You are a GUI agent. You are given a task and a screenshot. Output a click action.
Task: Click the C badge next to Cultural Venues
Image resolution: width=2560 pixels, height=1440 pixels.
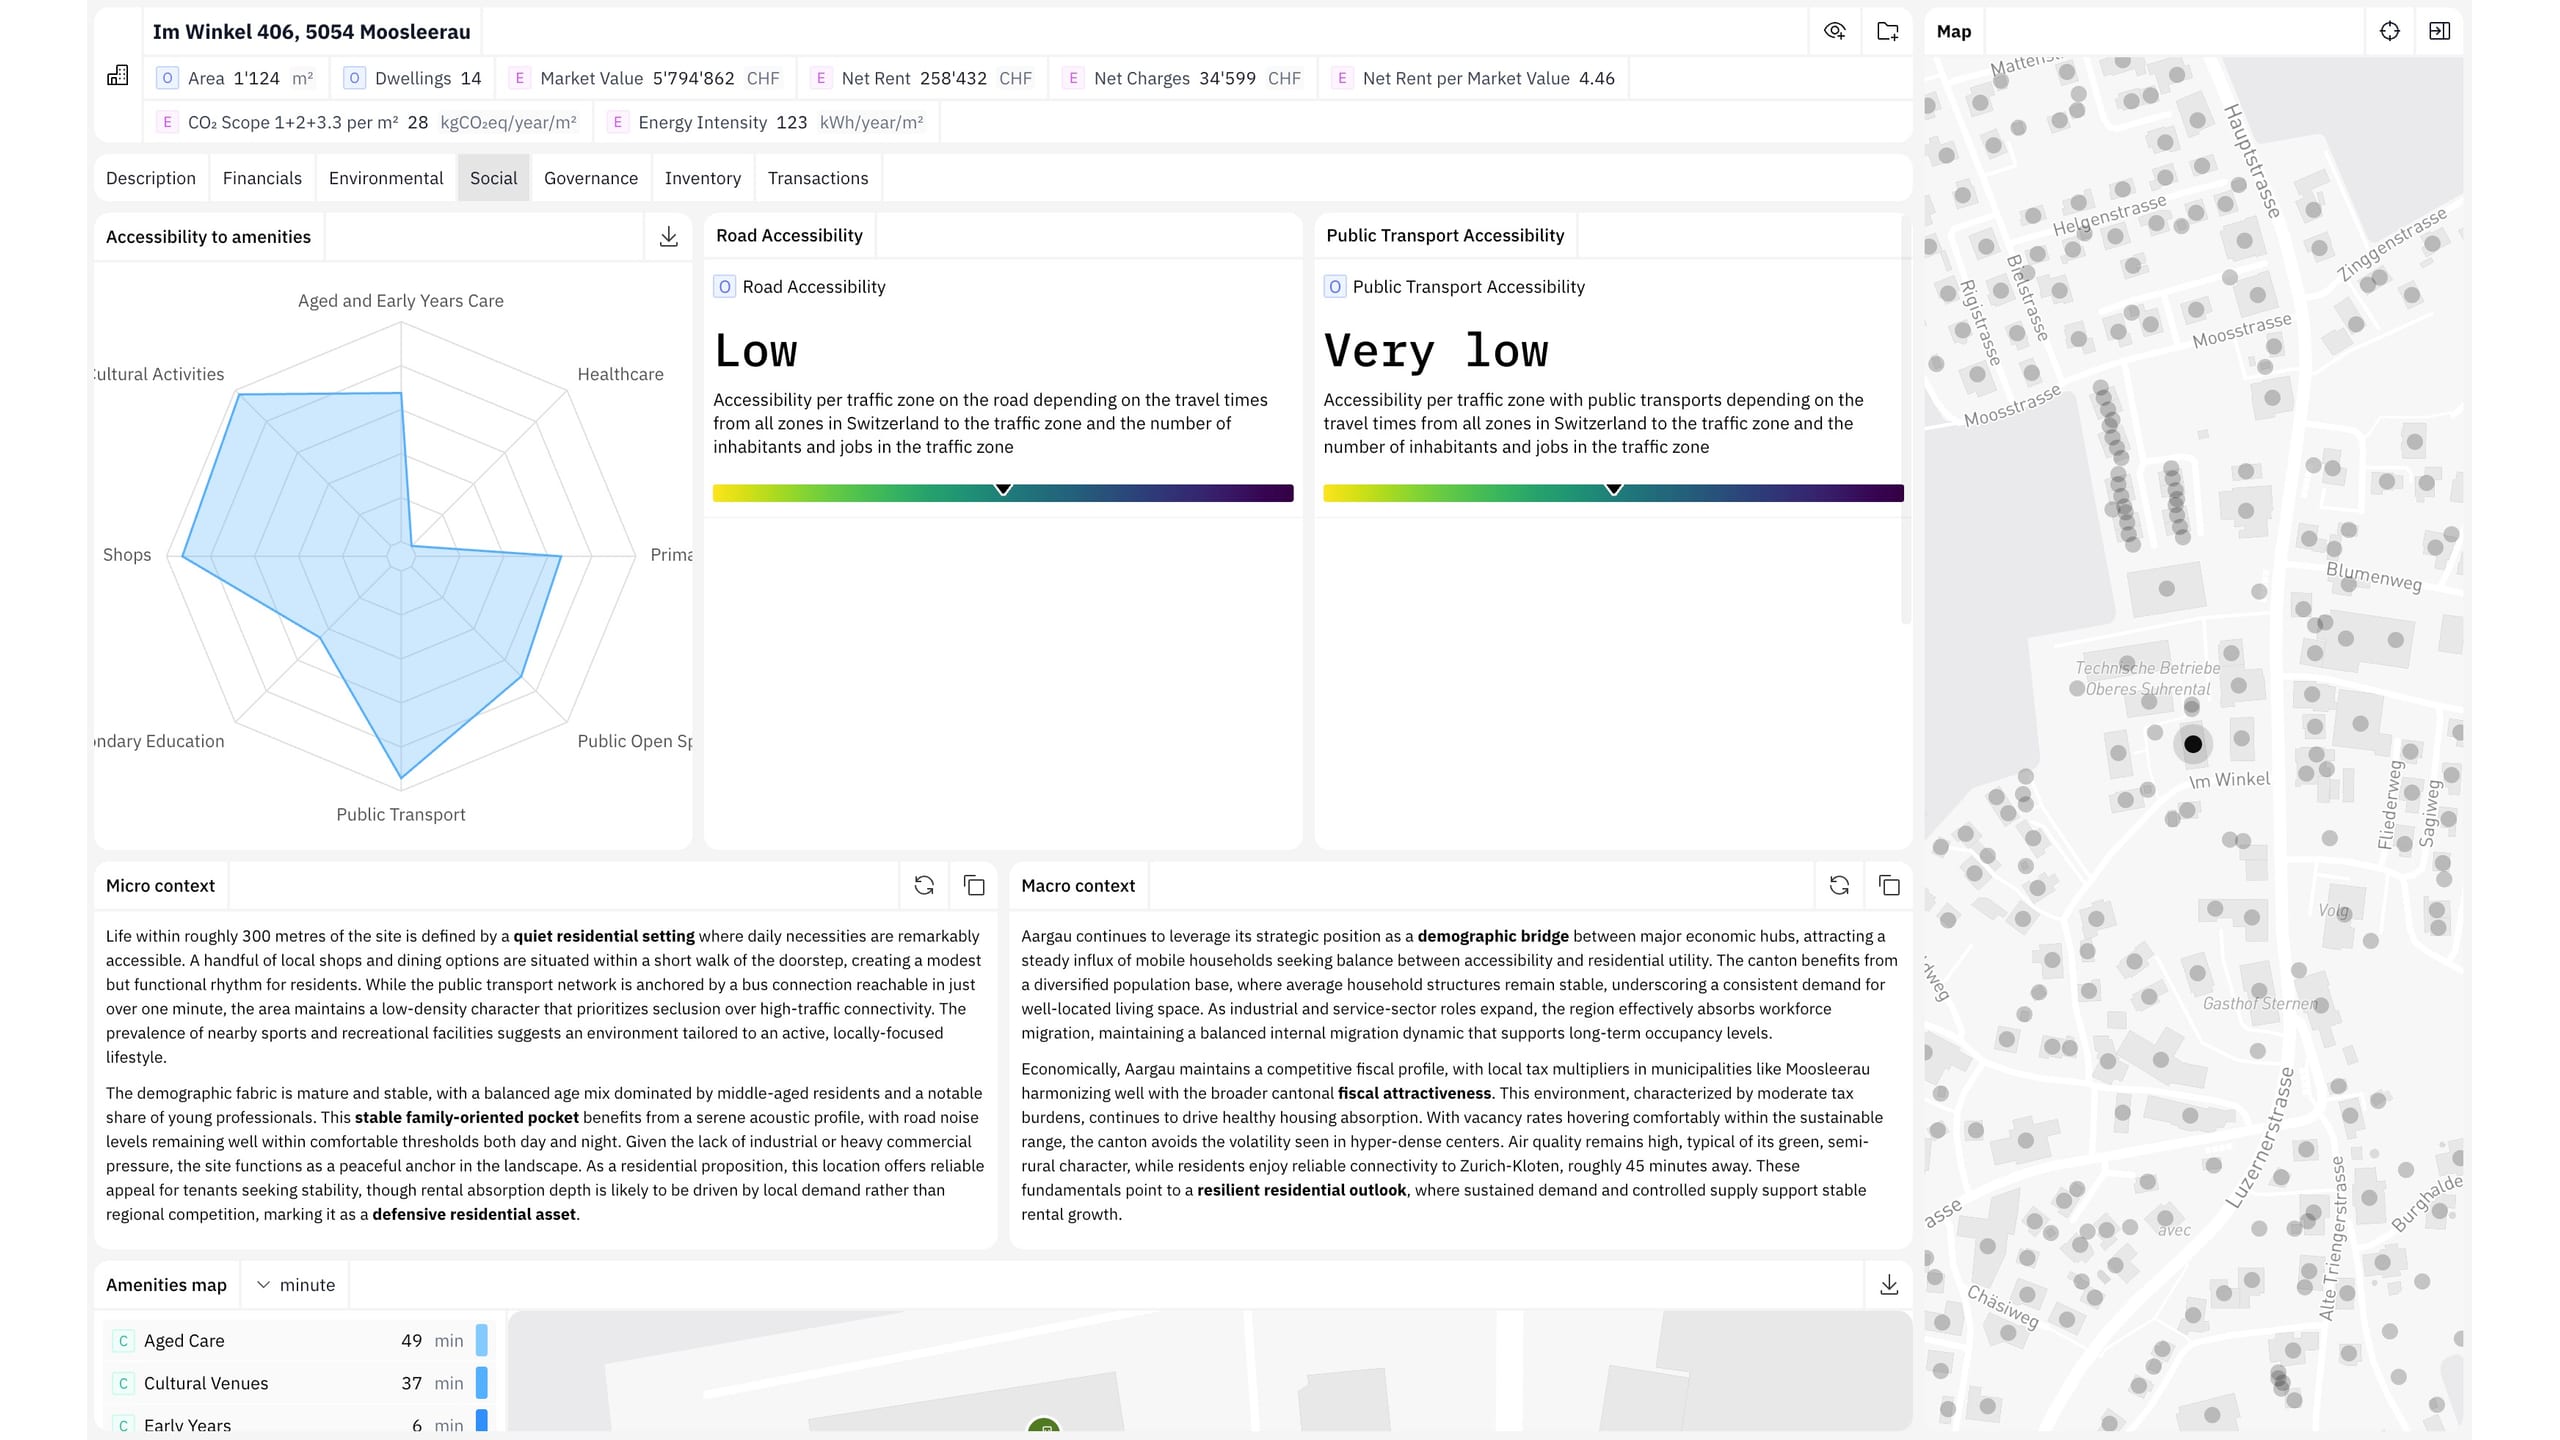123,1384
